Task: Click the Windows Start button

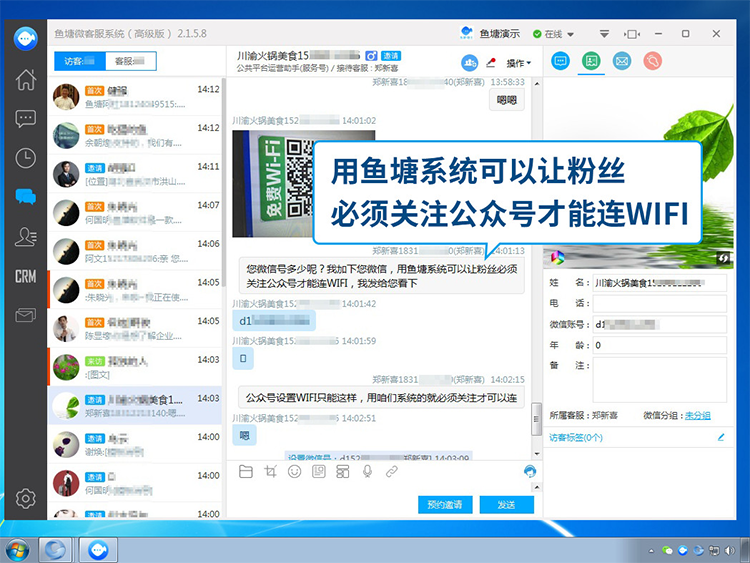Action: pos(17,550)
